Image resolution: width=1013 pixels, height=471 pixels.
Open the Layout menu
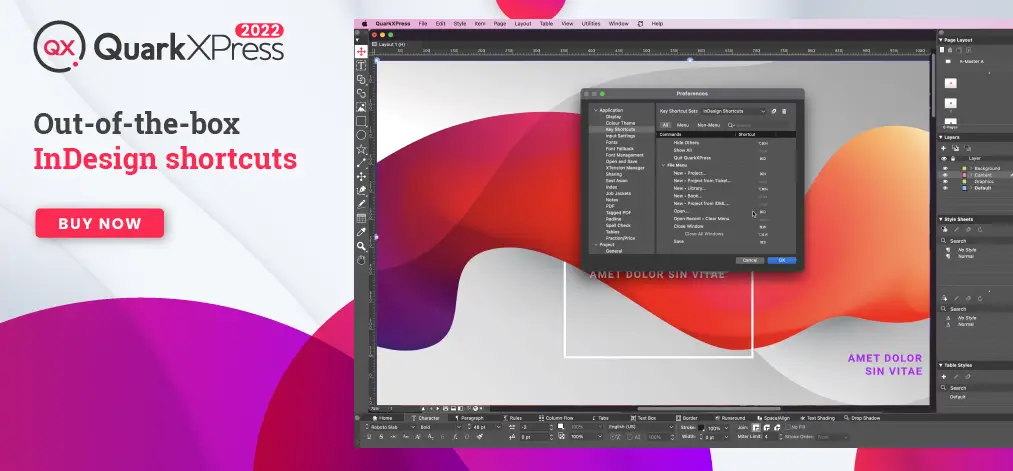(523, 23)
